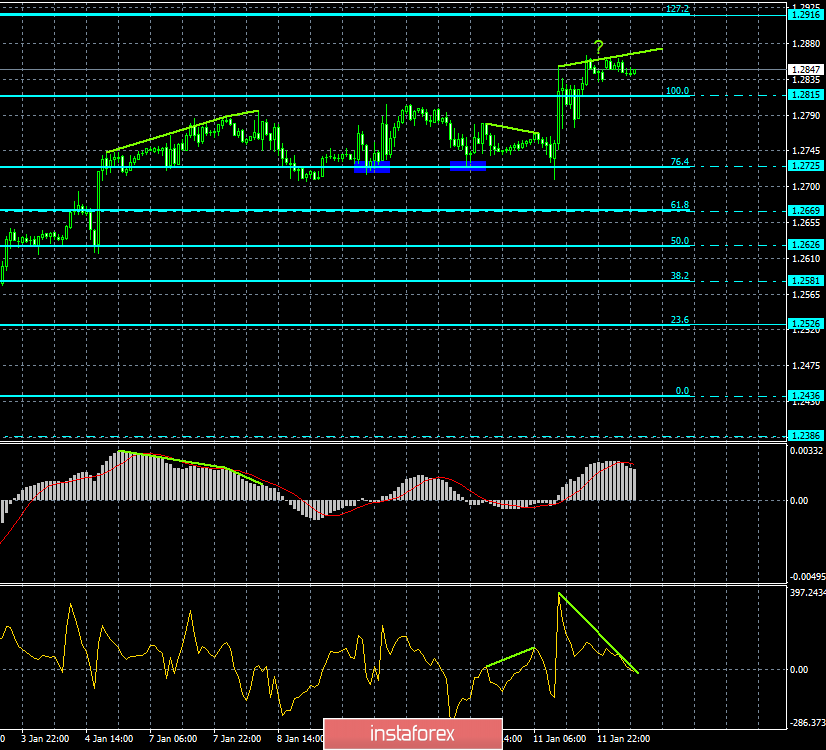Click the 1.2918 price tag on the axis
This screenshot has width=826, height=750.
tap(804, 14)
